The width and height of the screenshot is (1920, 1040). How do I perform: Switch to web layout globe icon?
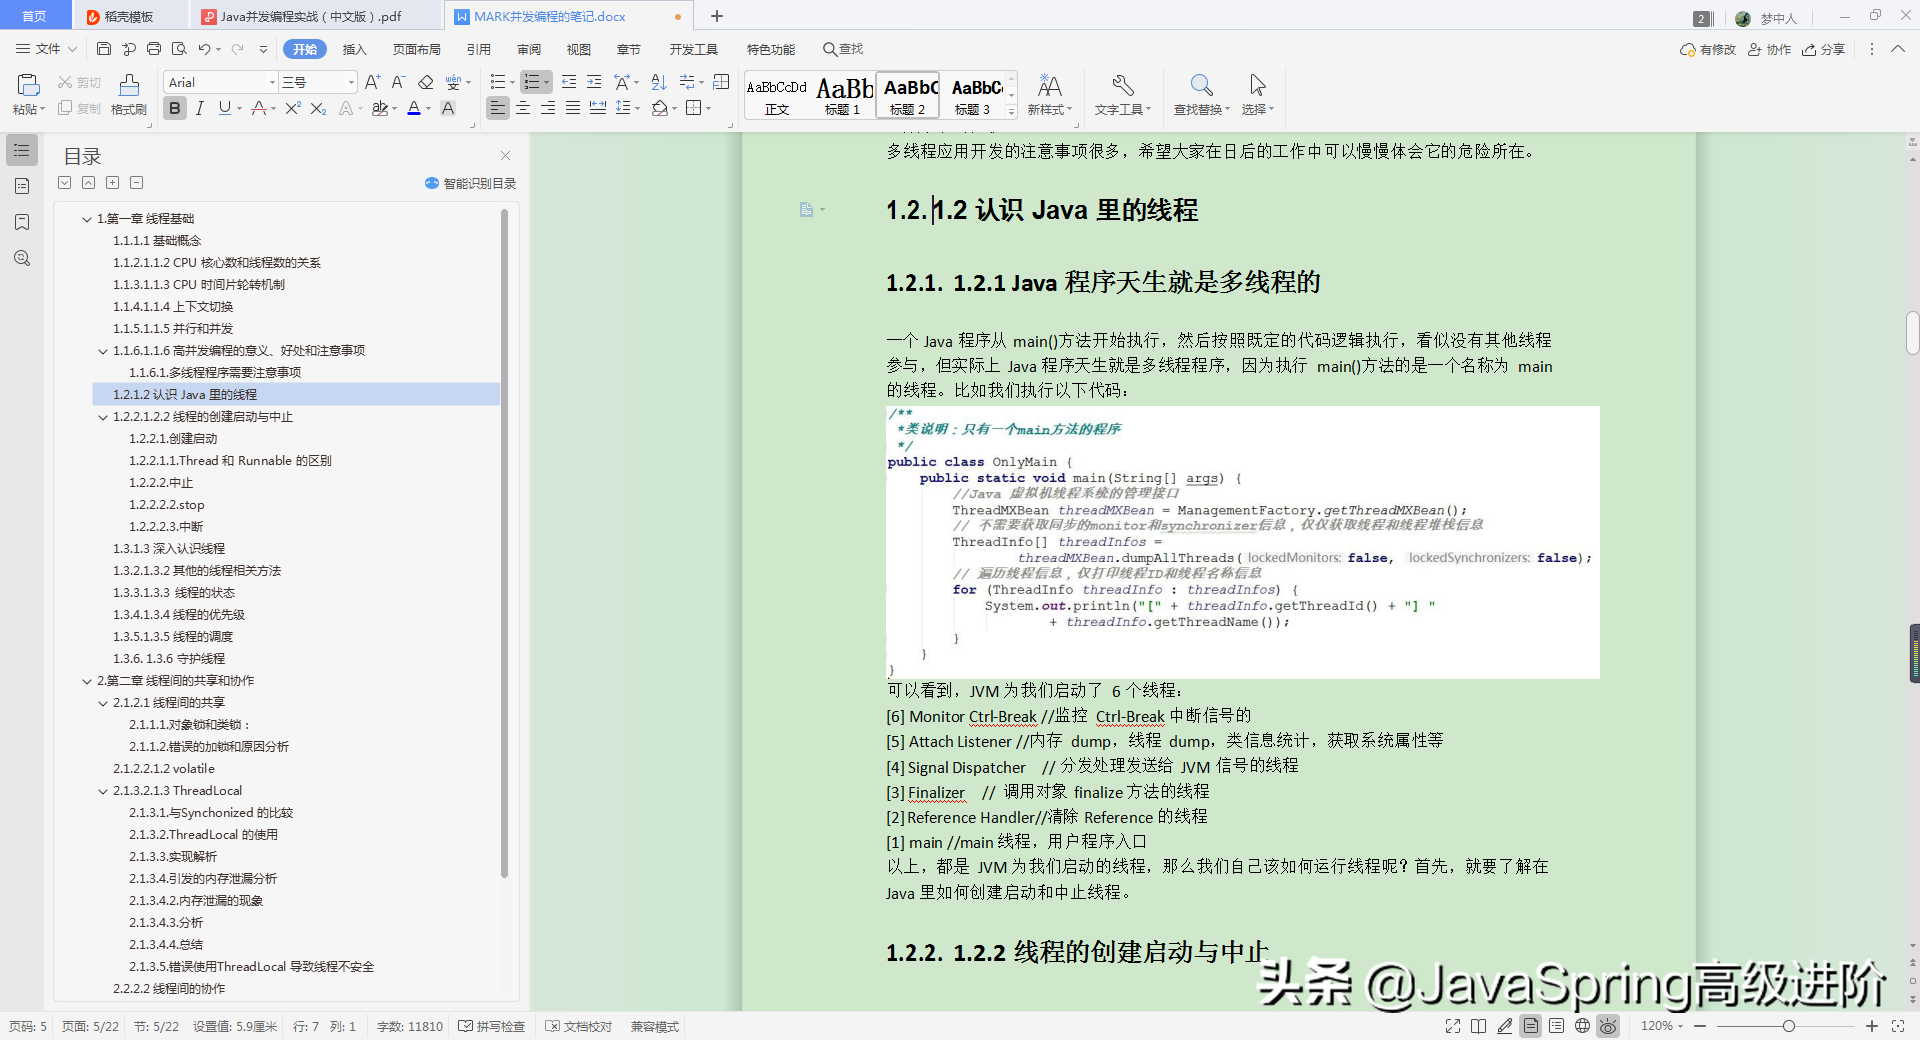click(1582, 1026)
